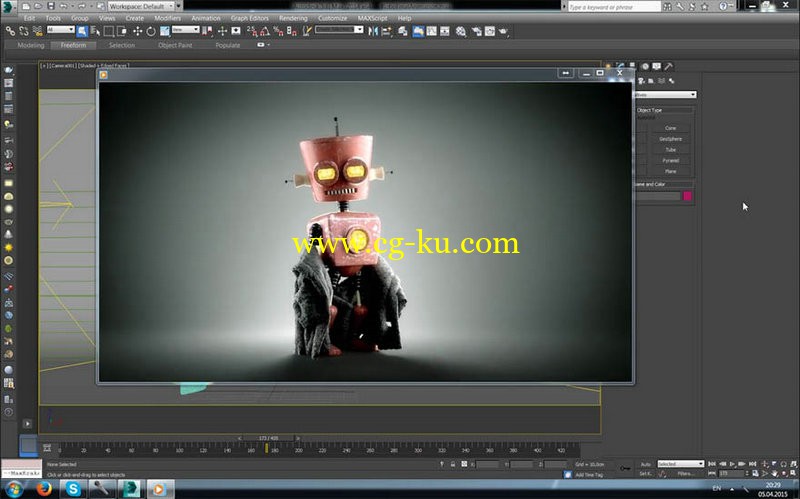Open the MAXScript menu
The height and width of the screenshot is (499, 800).
(x=372, y=18)
